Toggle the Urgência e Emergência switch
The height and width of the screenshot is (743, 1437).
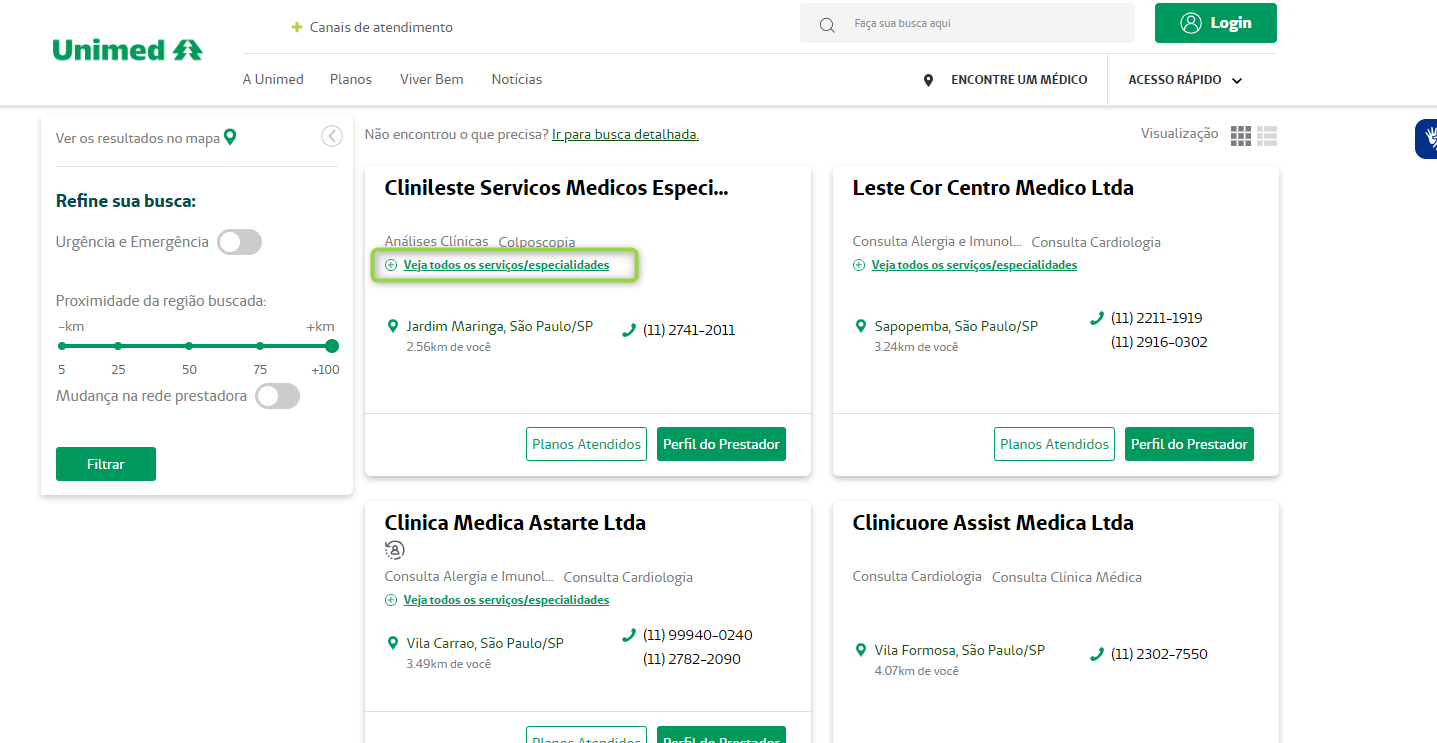(239, 242)
